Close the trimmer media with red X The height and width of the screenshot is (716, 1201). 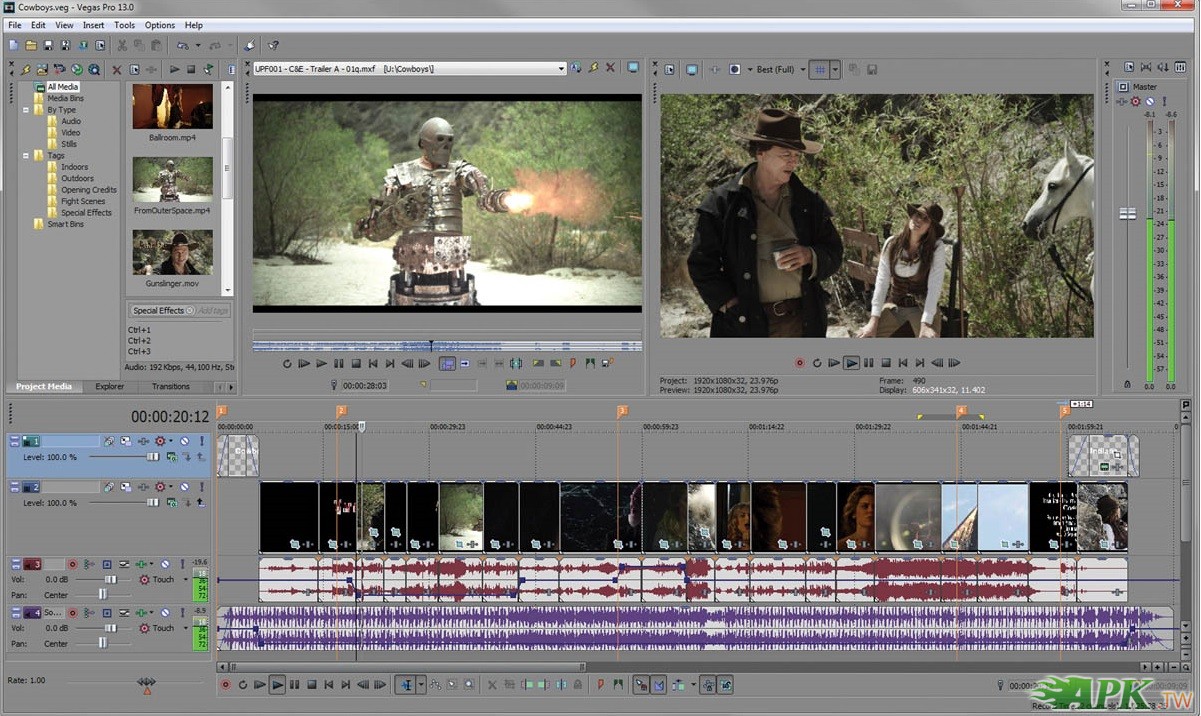[610, 68]
